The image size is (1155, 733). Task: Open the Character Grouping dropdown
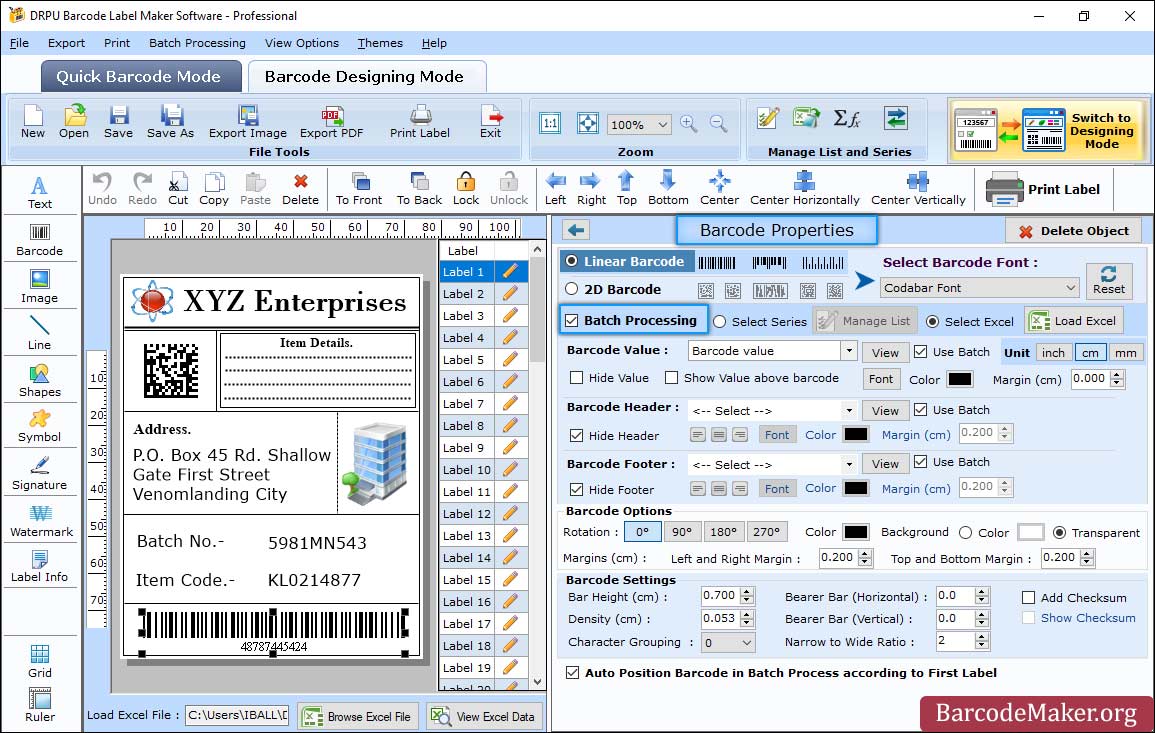point(728,642)
